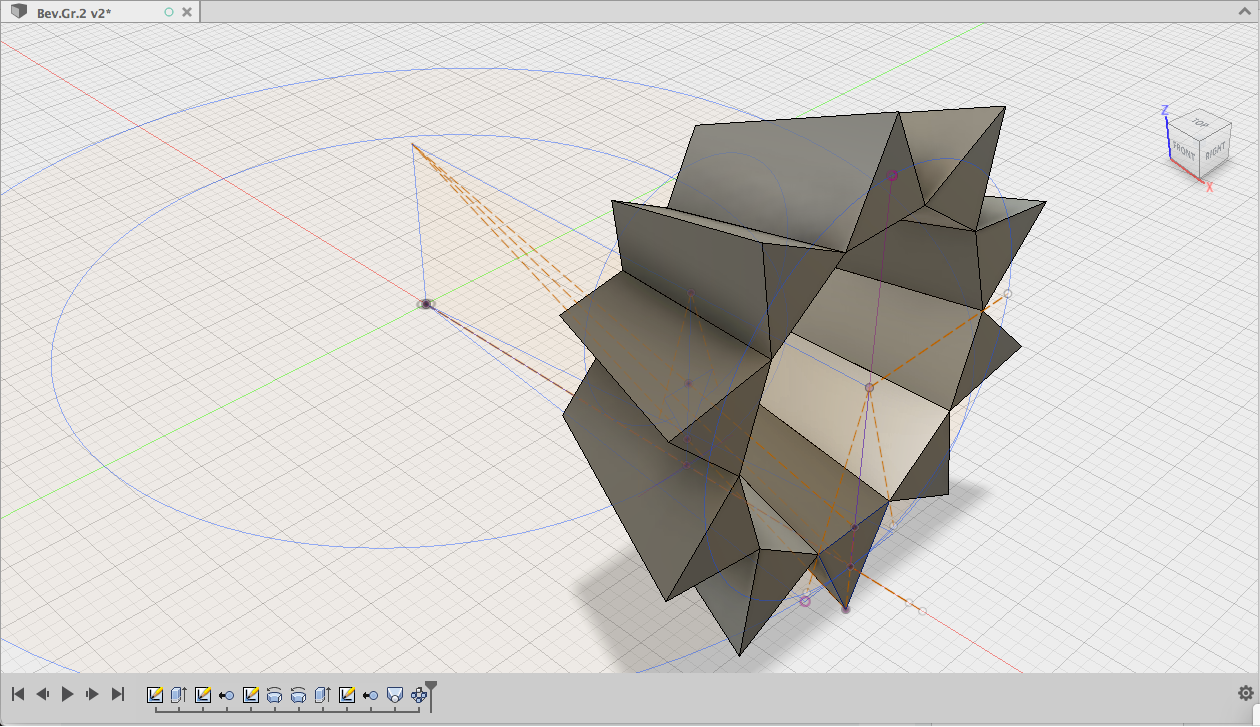This screenshot has width=1260, height=727.
Task: Click the green circle status icon on the tab
Action: (168, 12)
